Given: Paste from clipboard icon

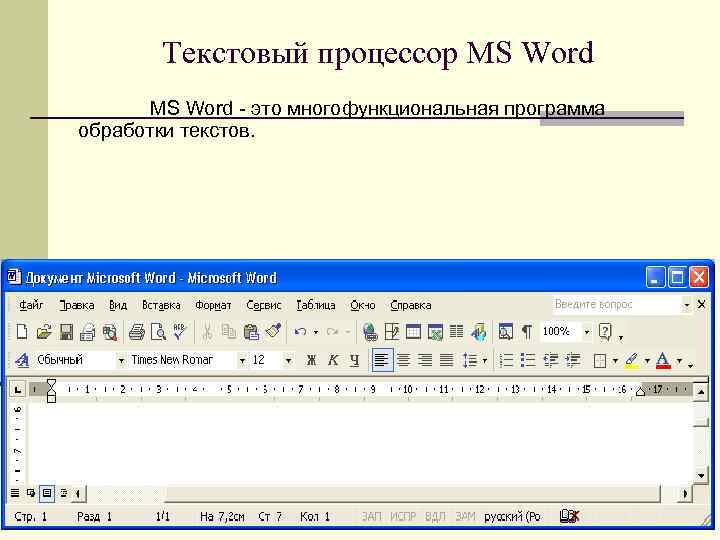Looking at the screenshot, I should (x=251, y=332).
